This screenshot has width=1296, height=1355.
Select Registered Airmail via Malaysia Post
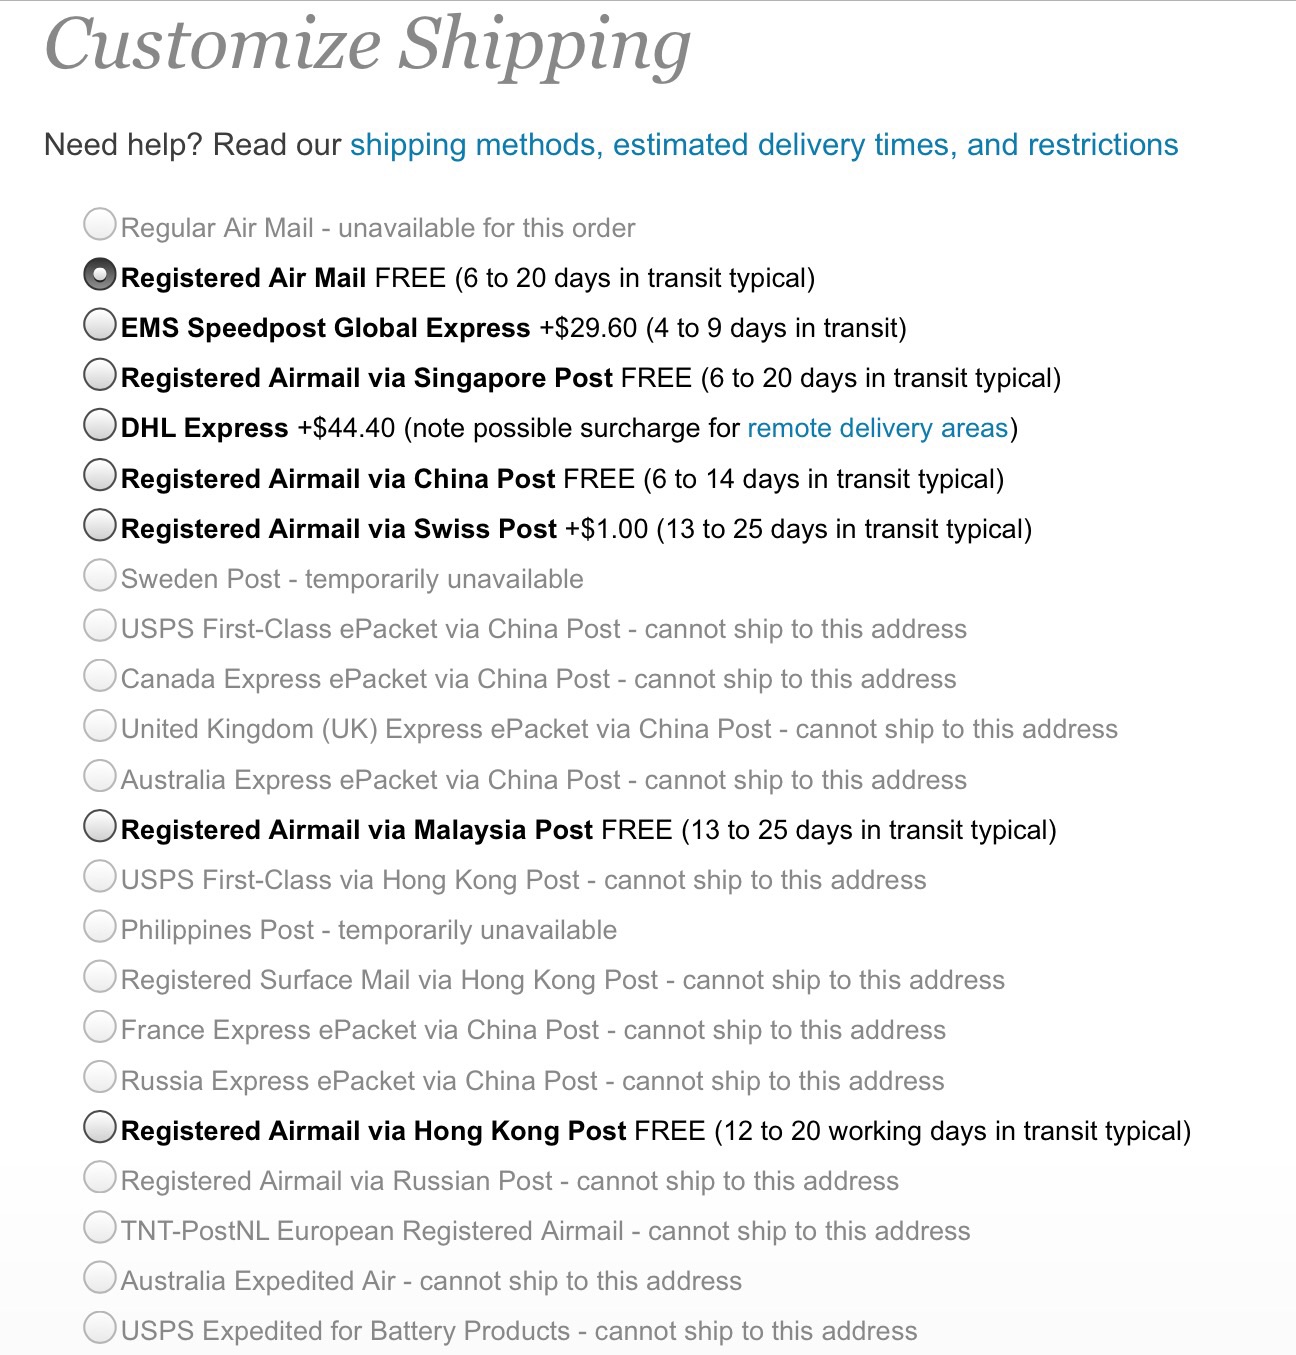click(x=100, y=826)
